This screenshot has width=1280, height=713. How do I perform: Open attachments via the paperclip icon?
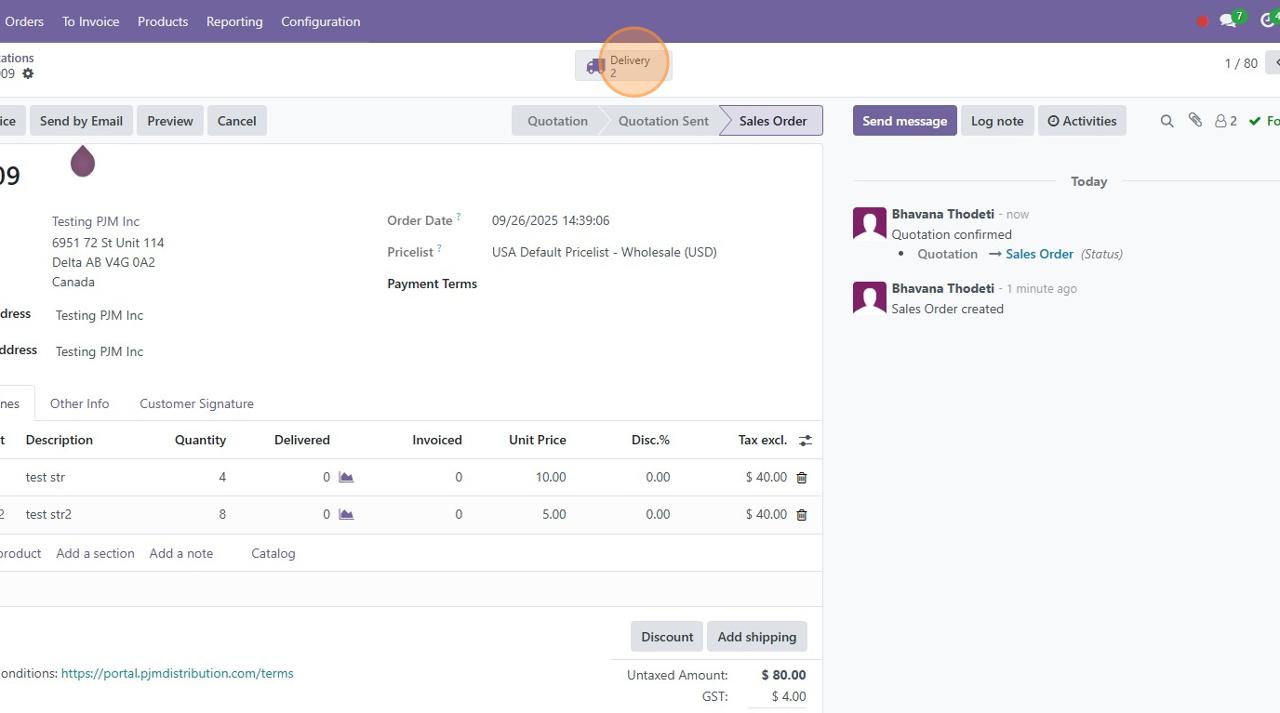pyautogui.click(x=1195, y=120)
